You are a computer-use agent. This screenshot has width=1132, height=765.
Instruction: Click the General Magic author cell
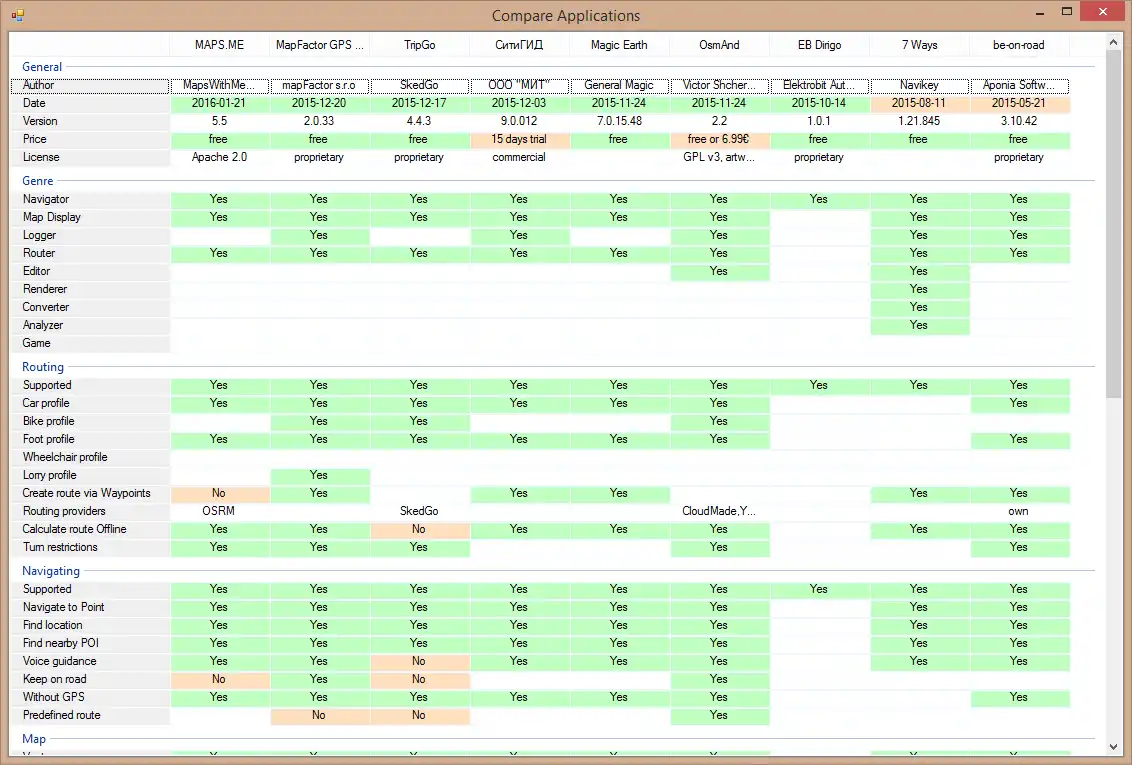coord(619,85)
